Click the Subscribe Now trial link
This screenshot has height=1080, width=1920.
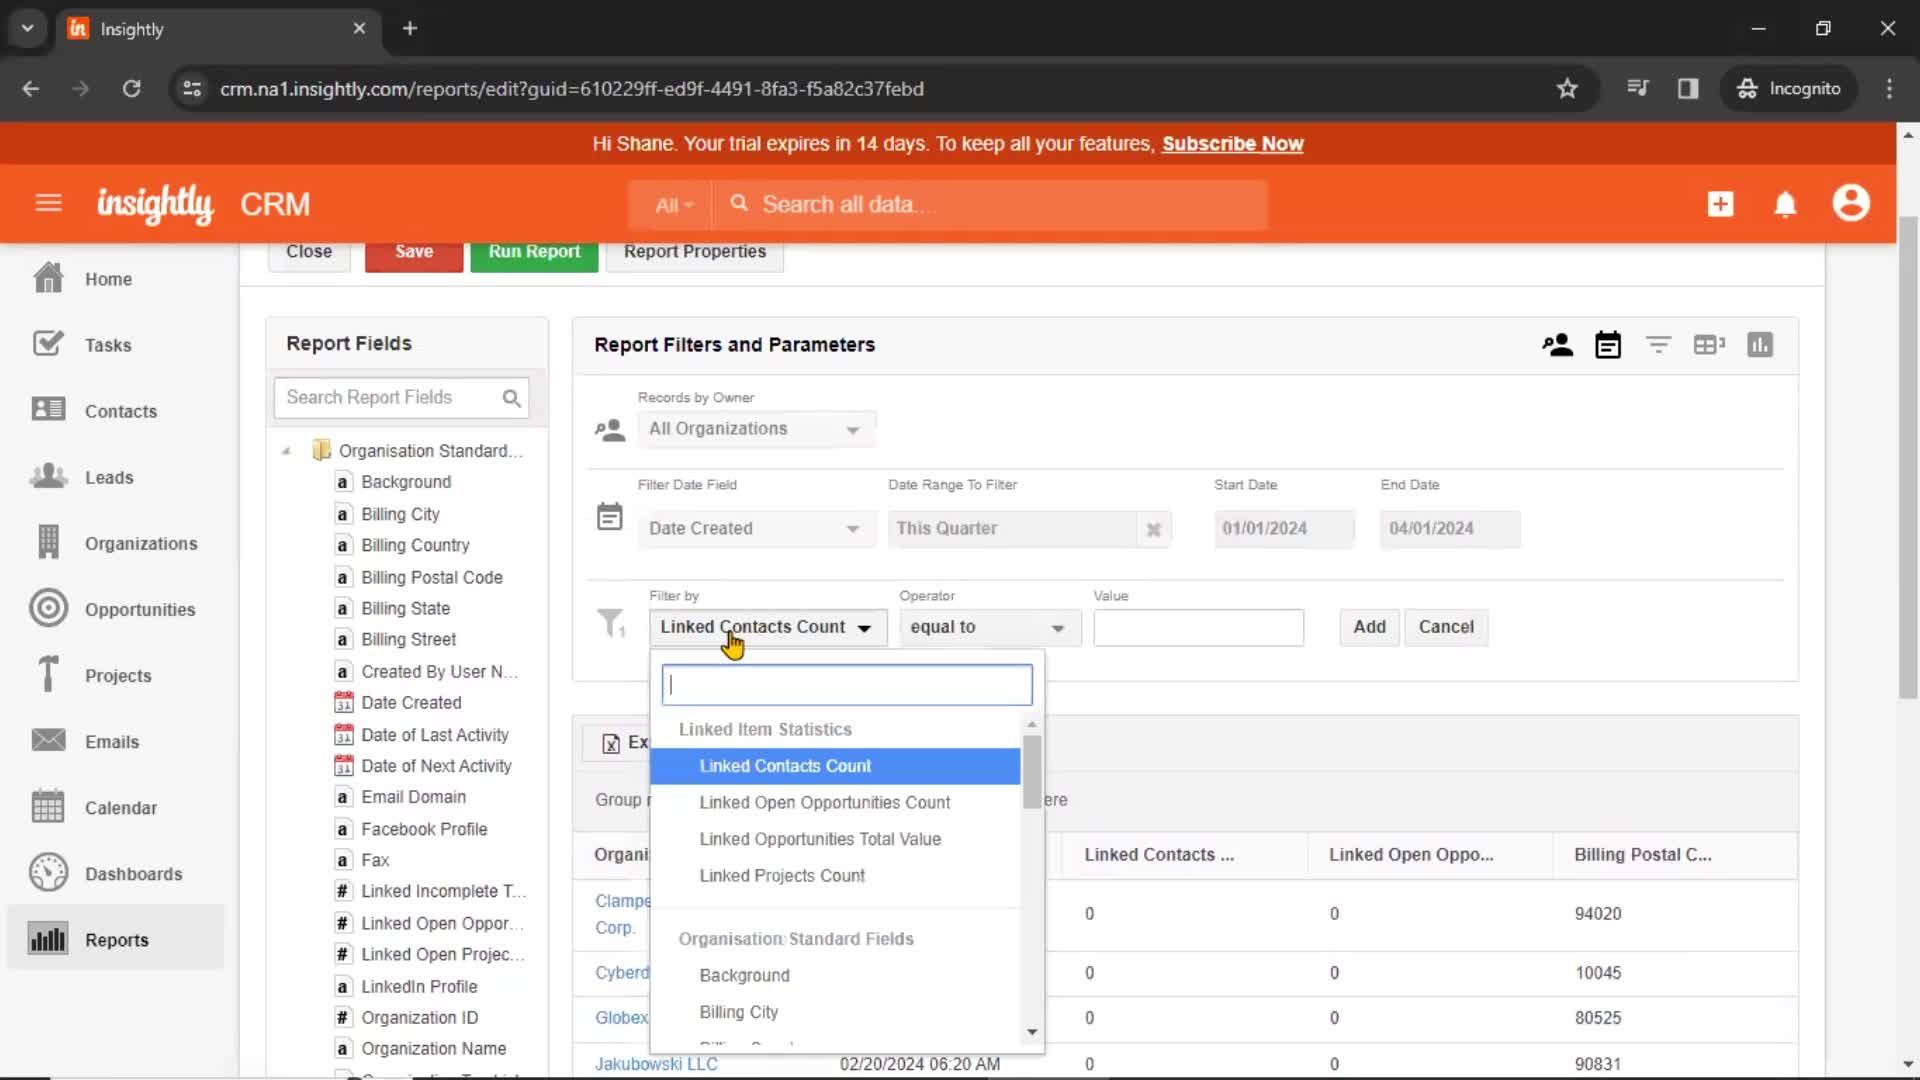pos(1232,144)
